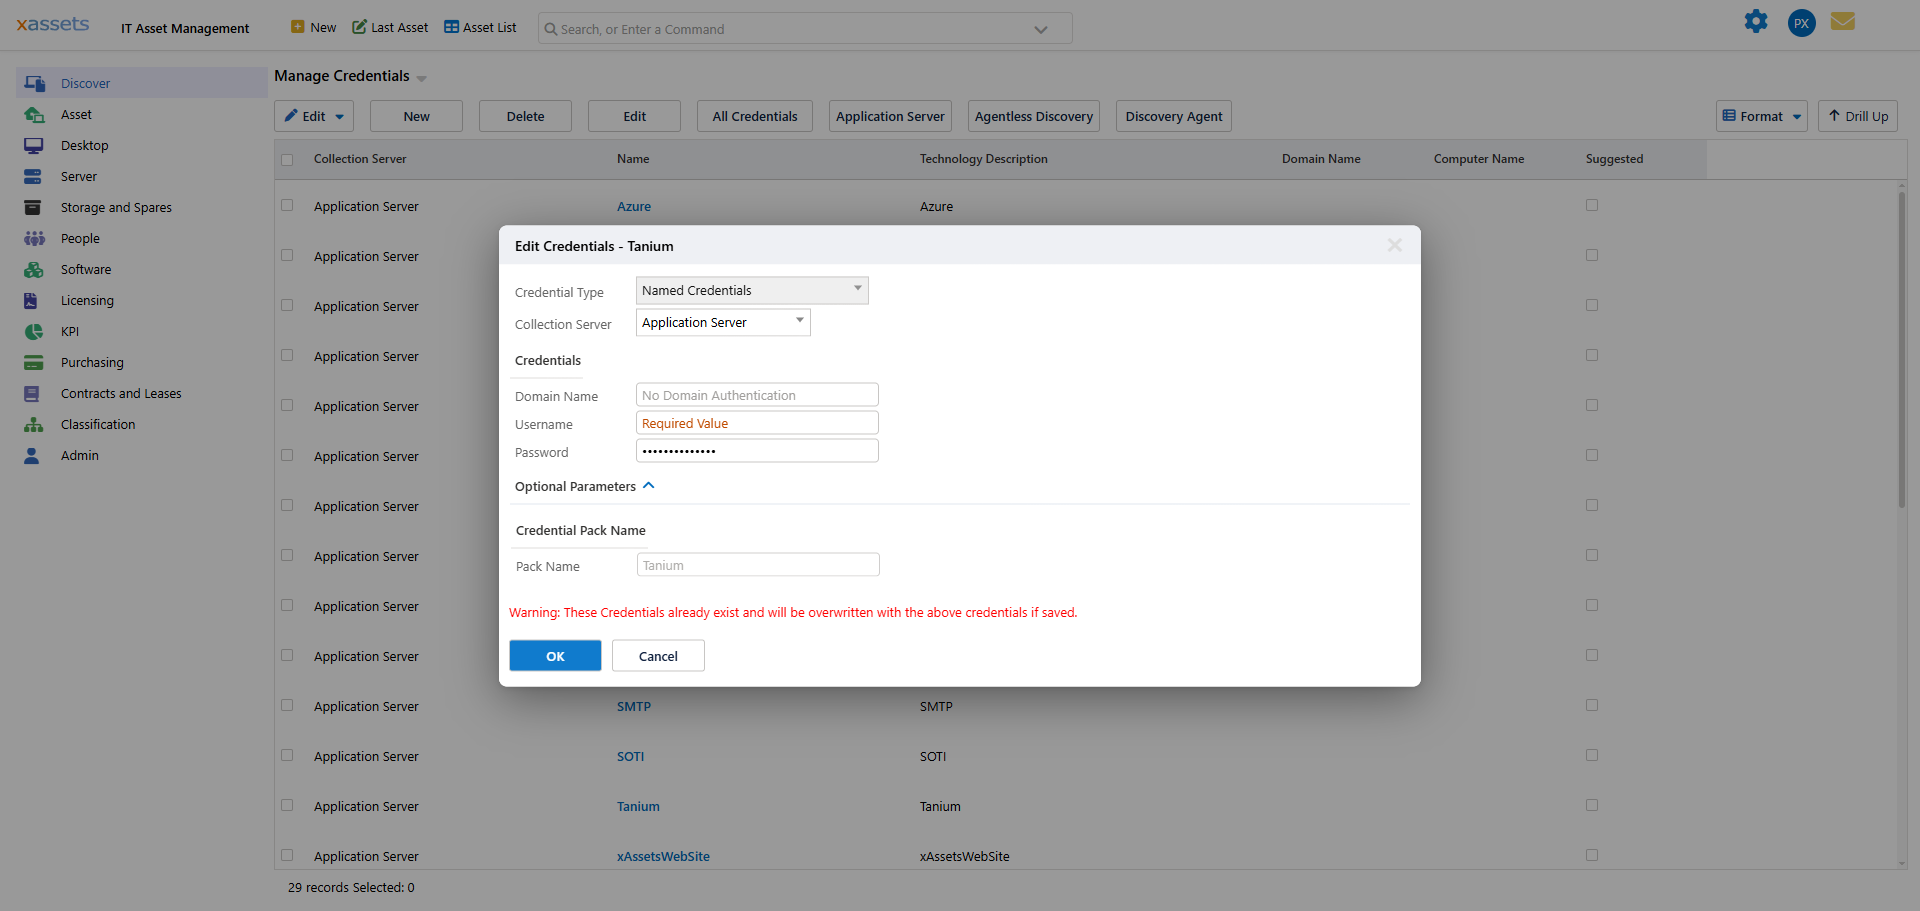
Task: Click the vertical scrollbar of credentials list
Action: tap(1901, 350)
